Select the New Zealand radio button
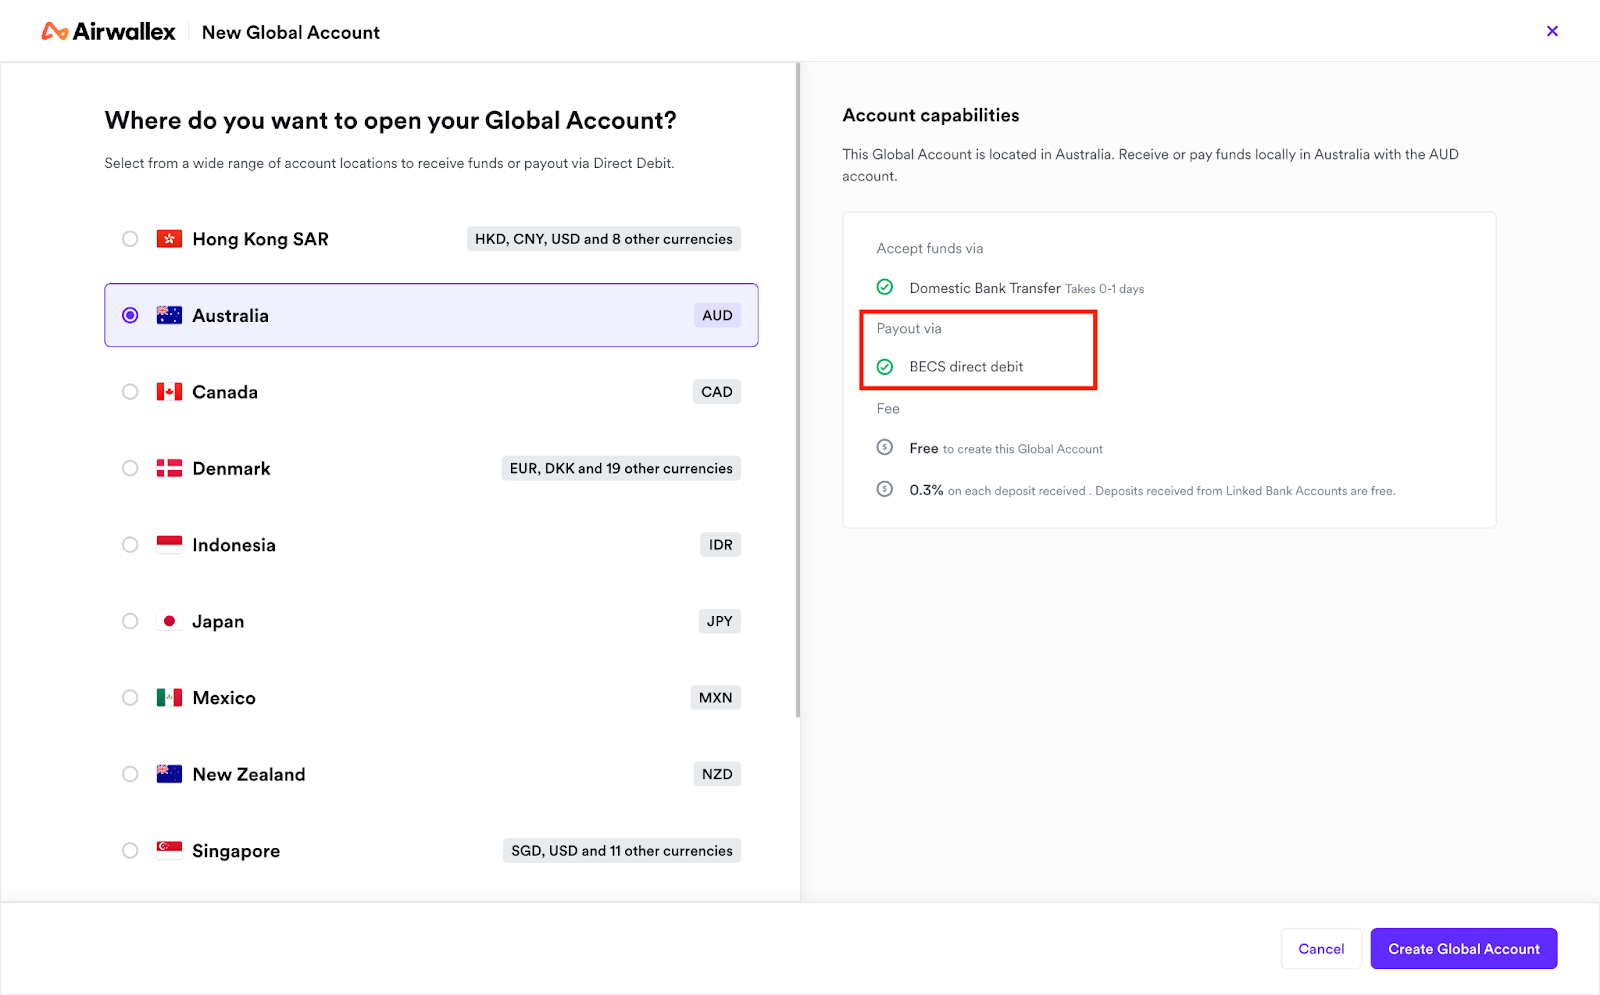 tap(130, 774)
